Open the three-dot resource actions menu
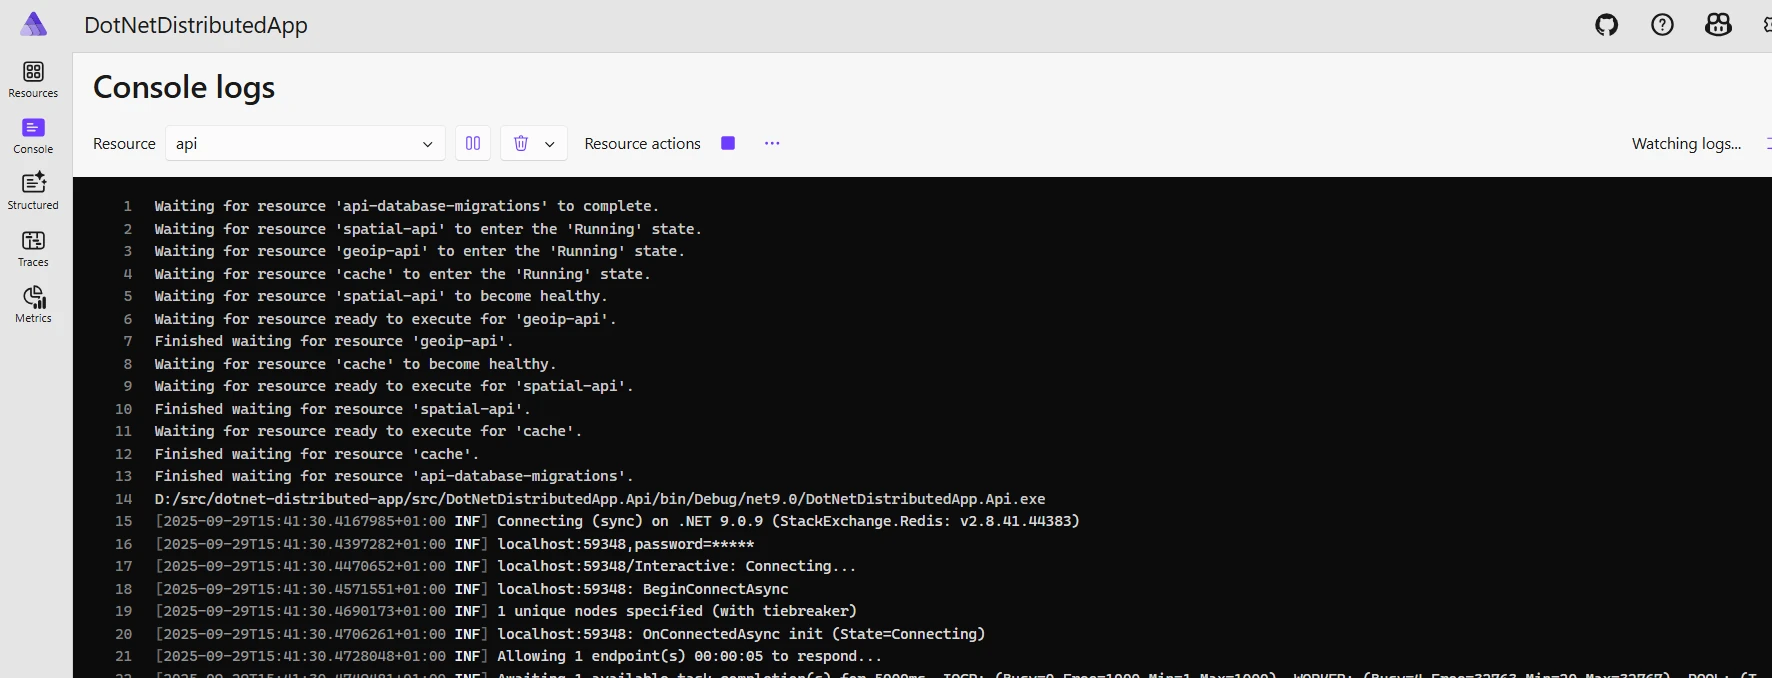The image size is (1772, 678). point(772,143)
